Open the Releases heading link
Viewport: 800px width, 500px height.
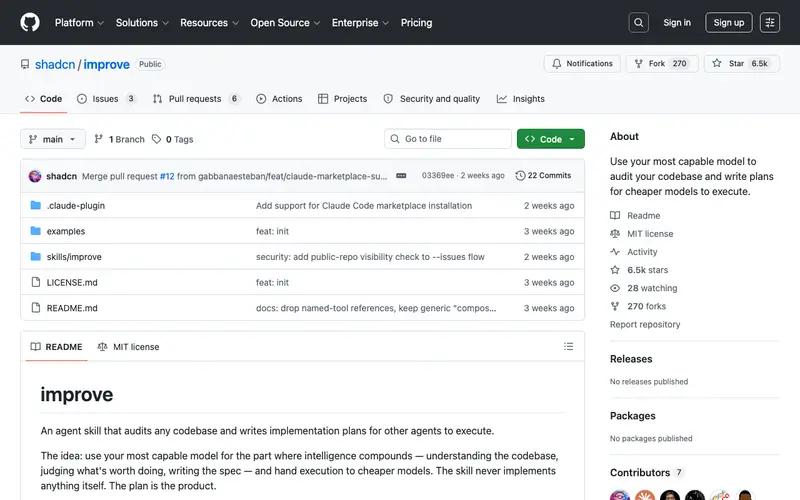(x=631, y=359)
